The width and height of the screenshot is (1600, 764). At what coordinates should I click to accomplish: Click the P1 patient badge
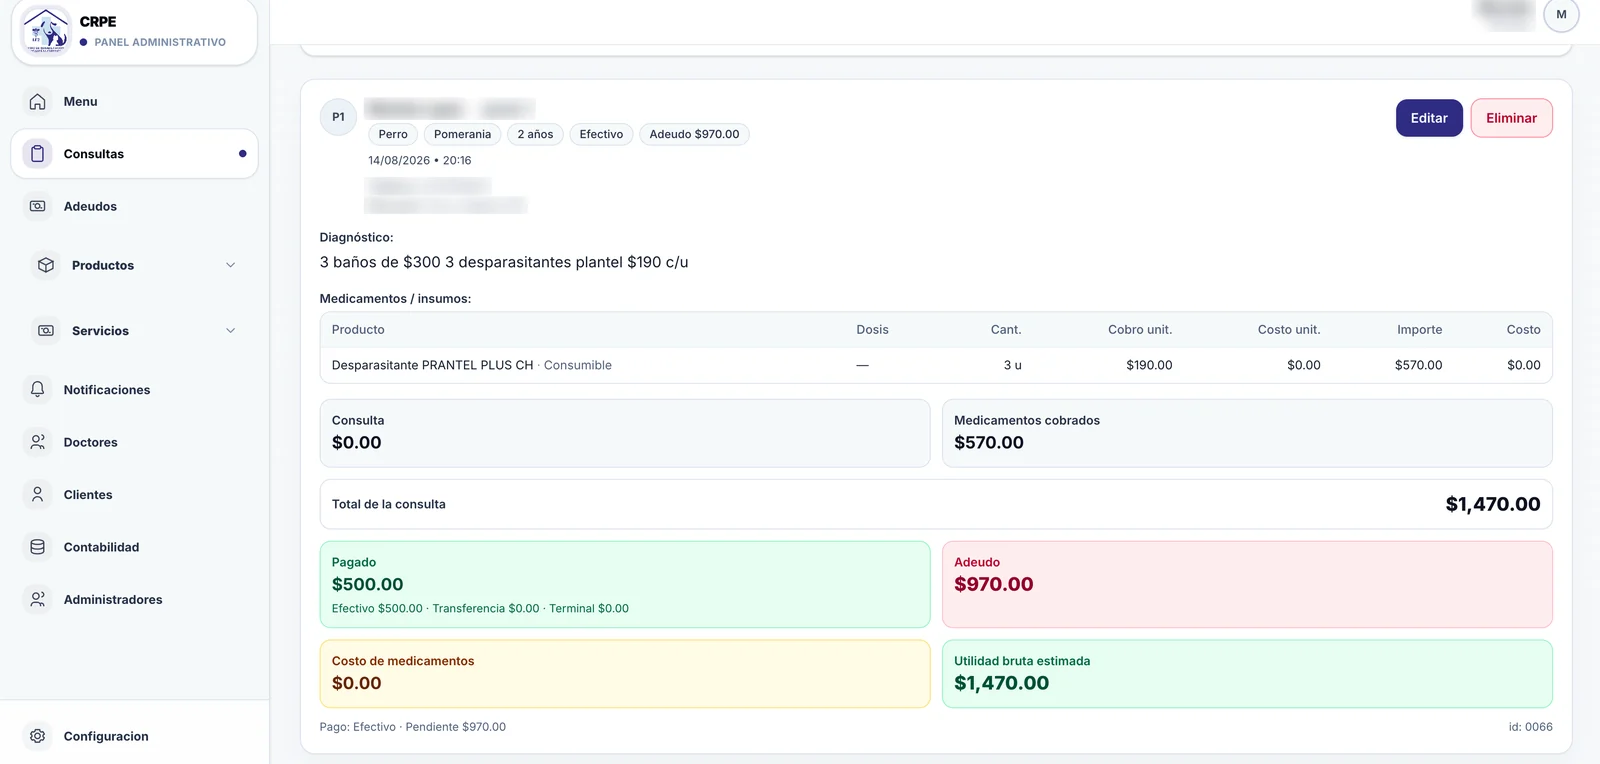tap(338, 117)
